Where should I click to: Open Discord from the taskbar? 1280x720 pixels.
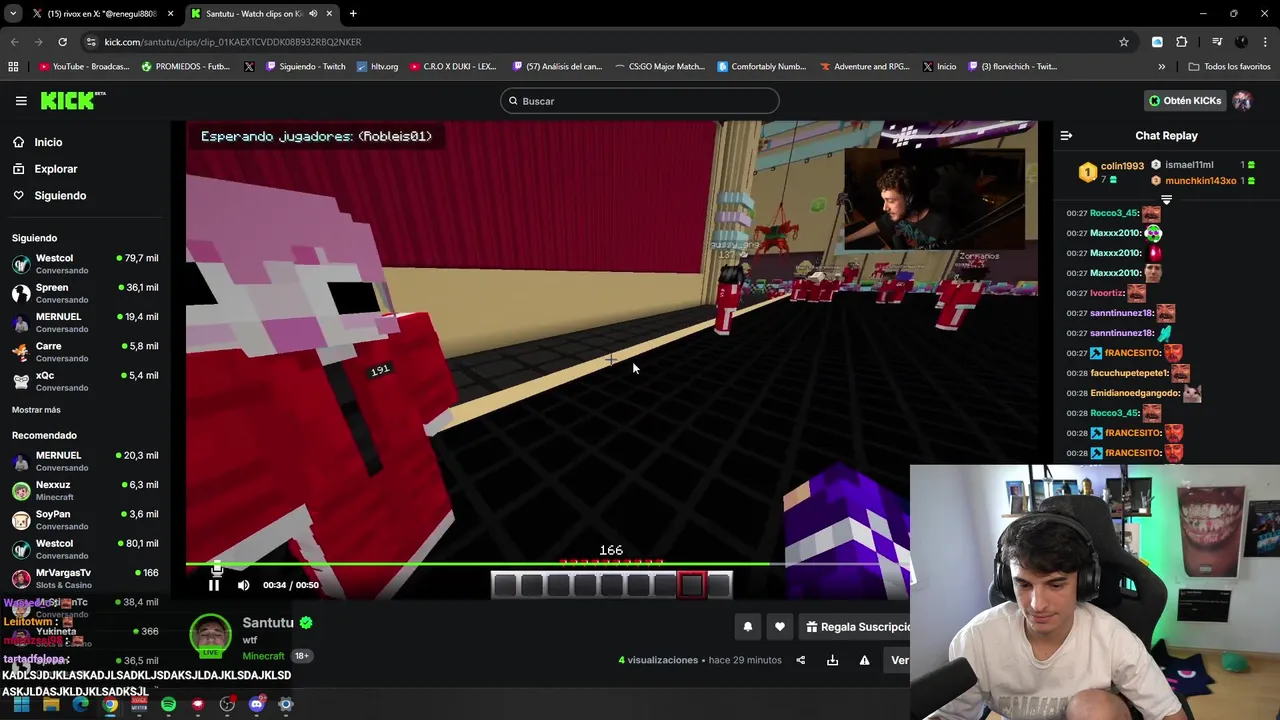pyautogui.click(x=256, y=705)
